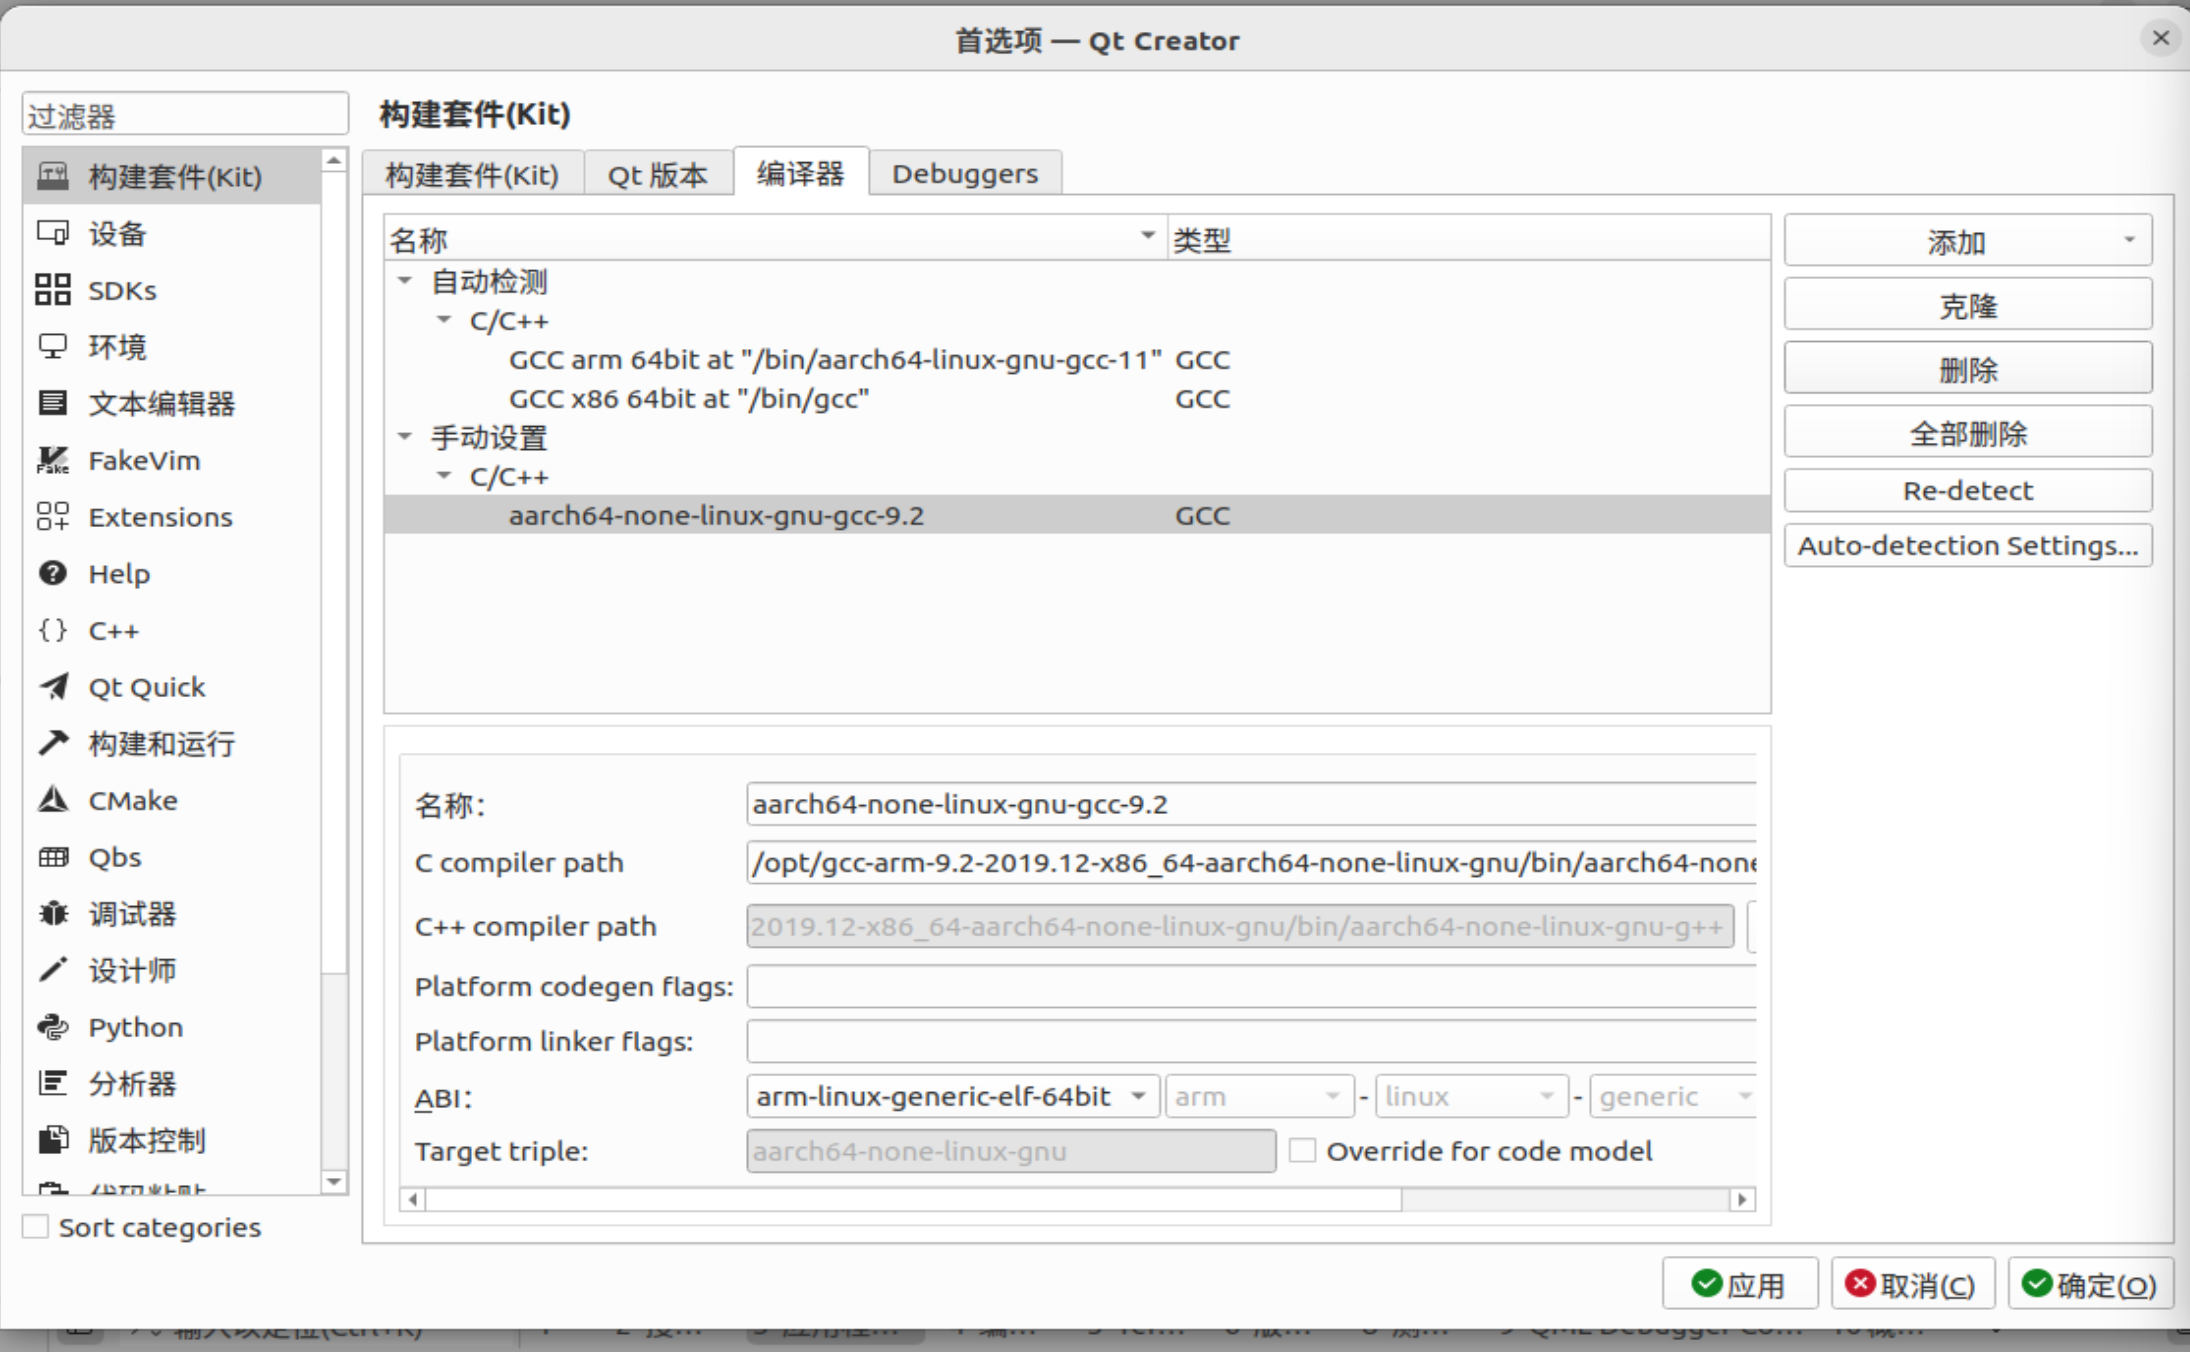Switch to the Qt 版本 tab

(x=657, y=175)
